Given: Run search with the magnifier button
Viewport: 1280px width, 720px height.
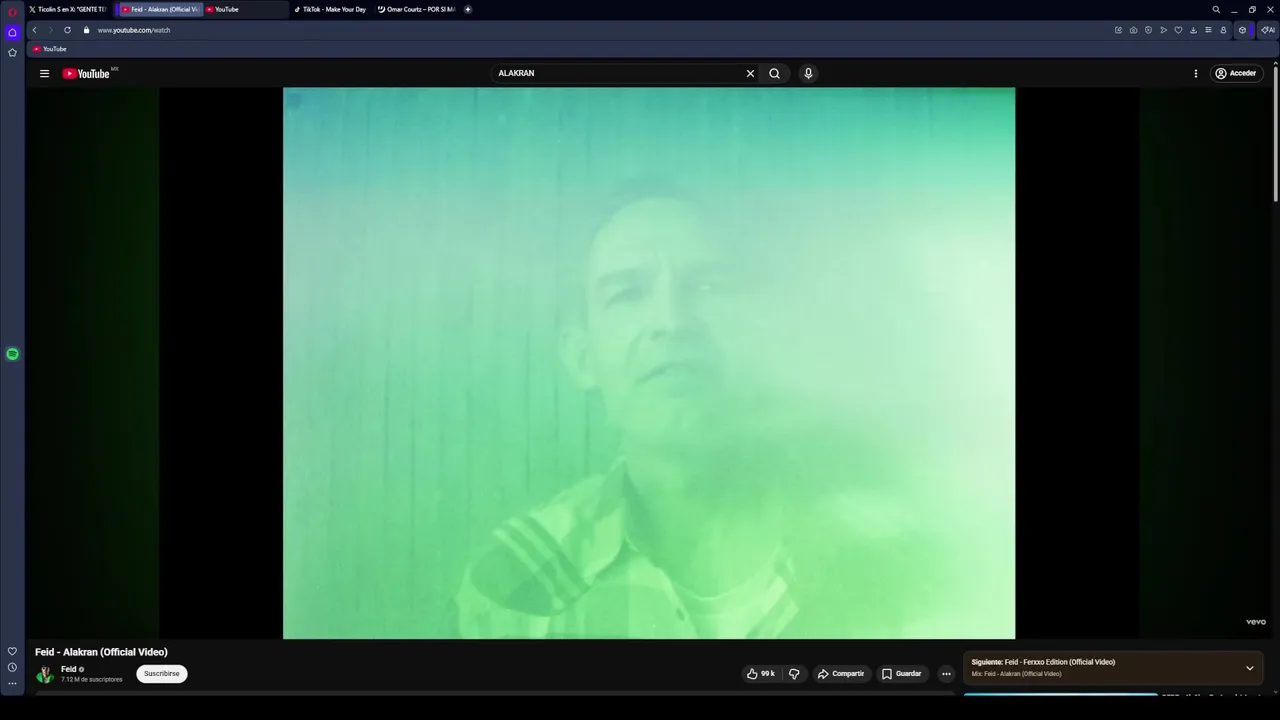Looking at the screenshot, I should tap(774, 73).
